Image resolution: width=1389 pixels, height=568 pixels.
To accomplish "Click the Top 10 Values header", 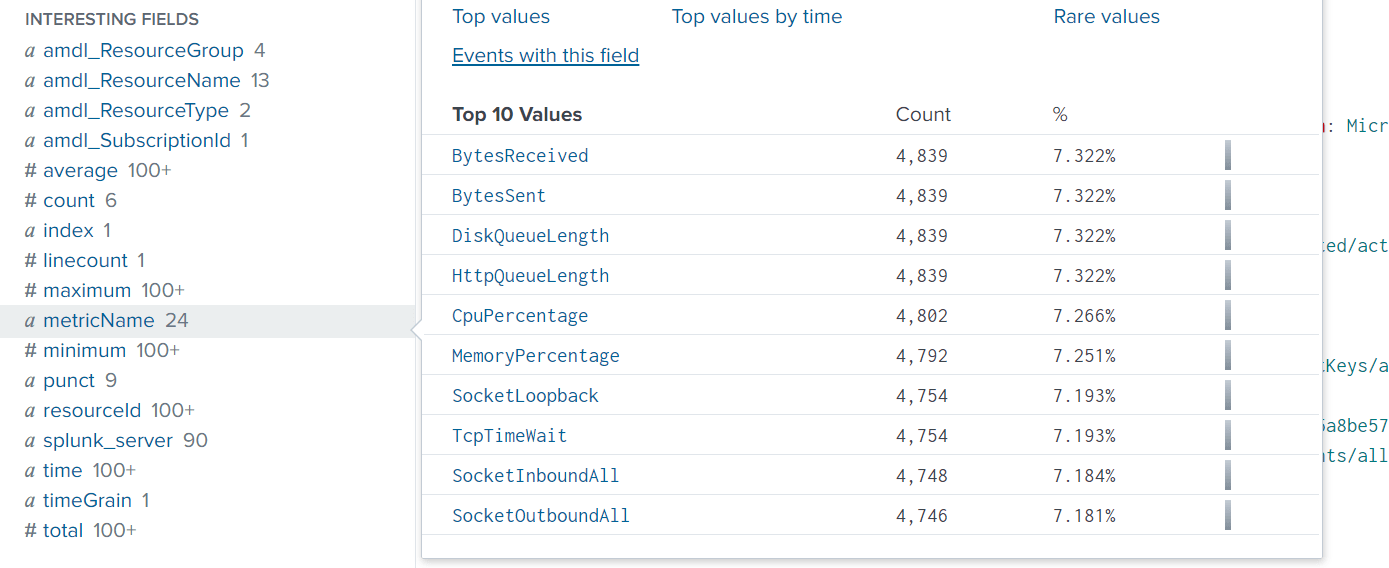I will point(517,115).
